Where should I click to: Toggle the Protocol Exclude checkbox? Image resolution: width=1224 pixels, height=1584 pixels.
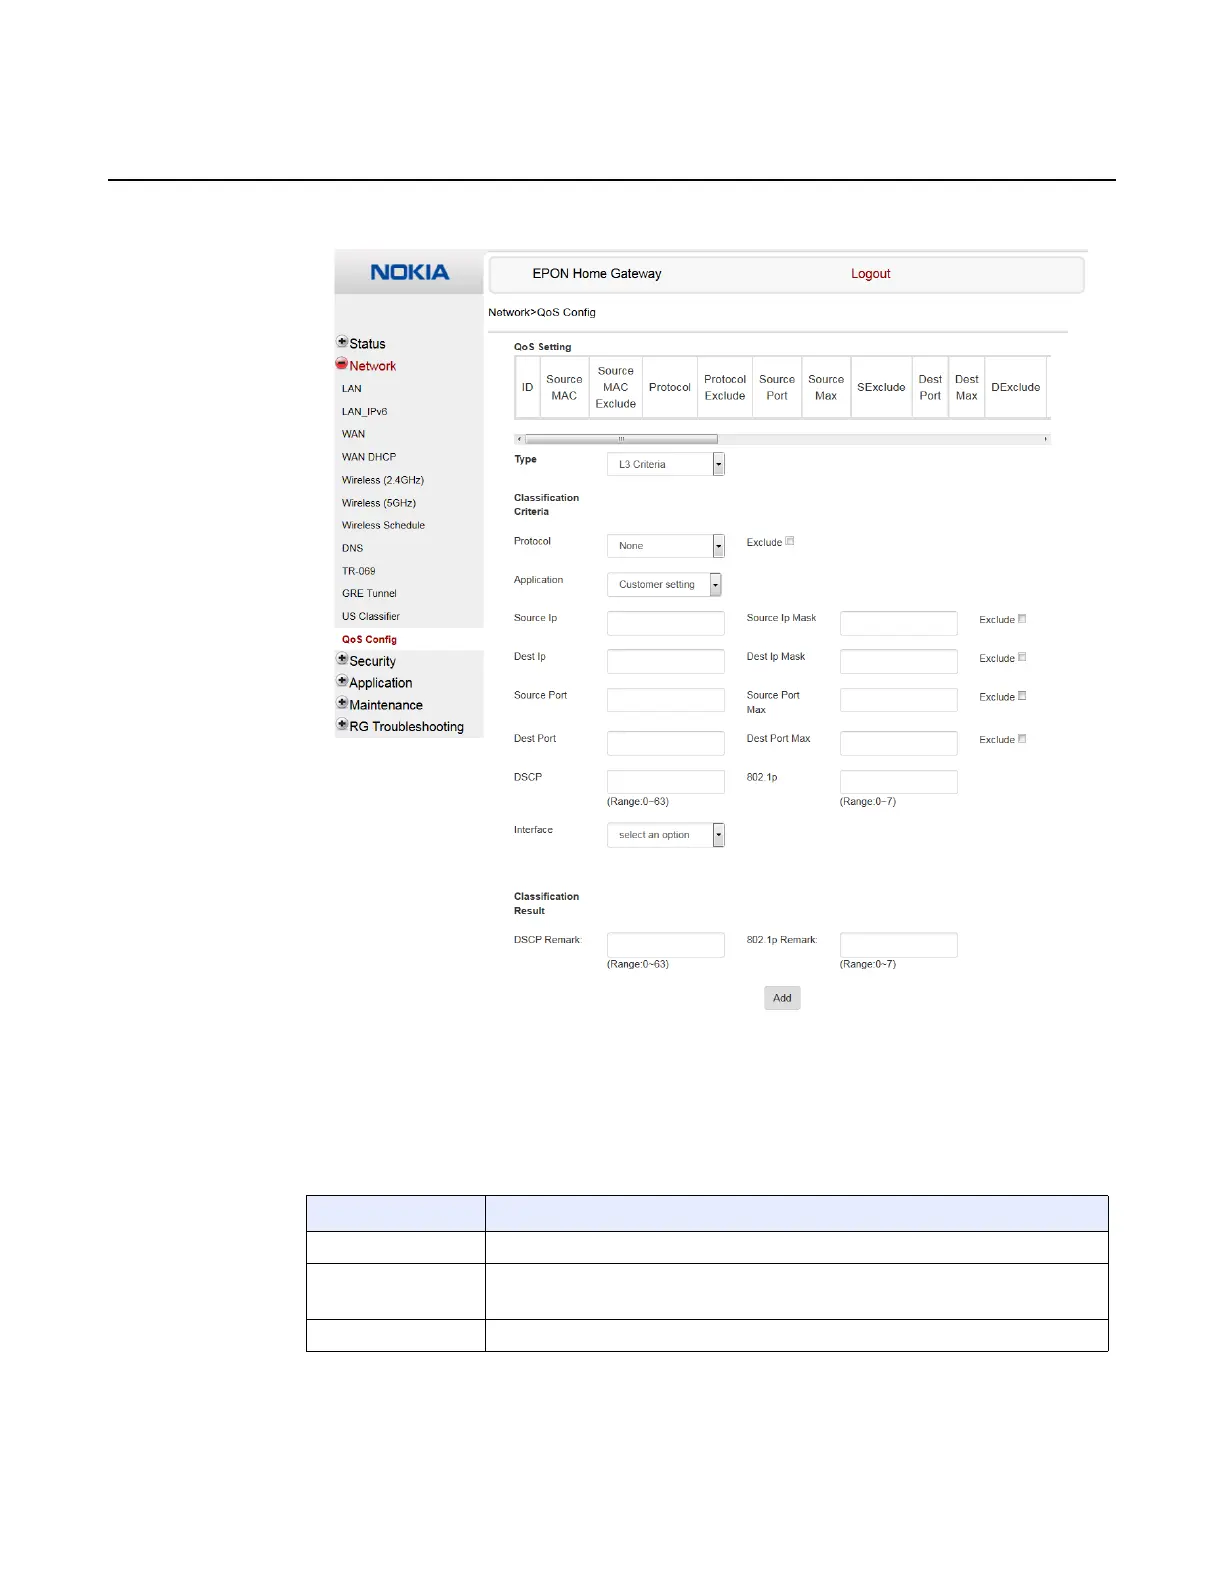coord(790,541)
